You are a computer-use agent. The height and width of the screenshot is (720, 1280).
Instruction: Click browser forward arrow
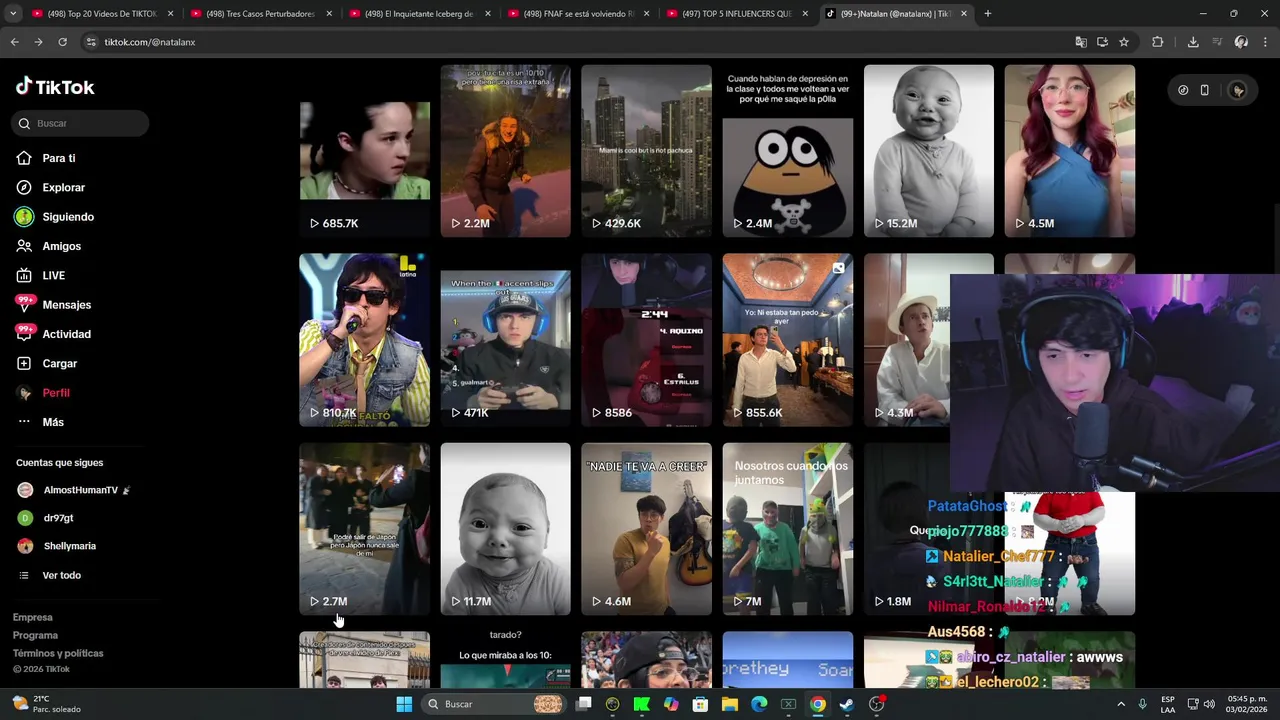pyautogui.click(x=38, y=42)
